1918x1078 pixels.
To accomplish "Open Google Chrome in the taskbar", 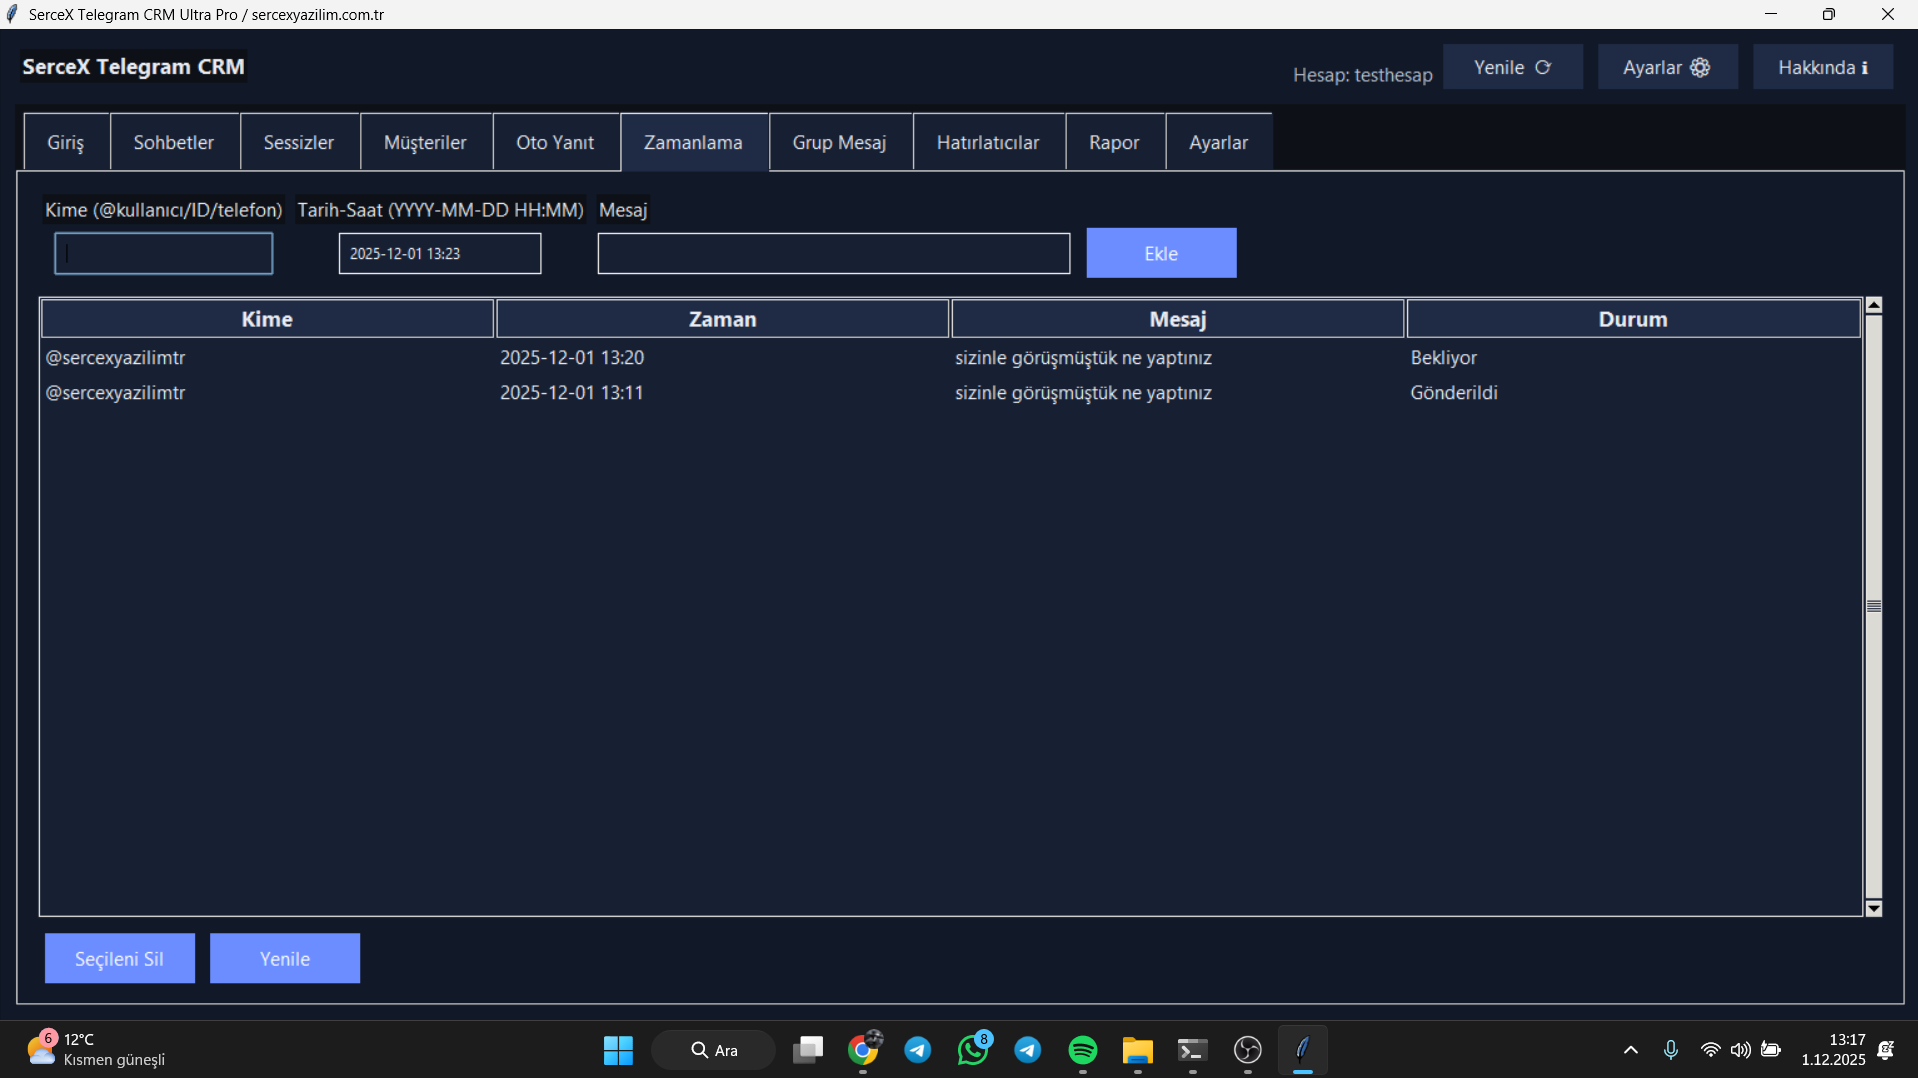I will pos(863,1050).
